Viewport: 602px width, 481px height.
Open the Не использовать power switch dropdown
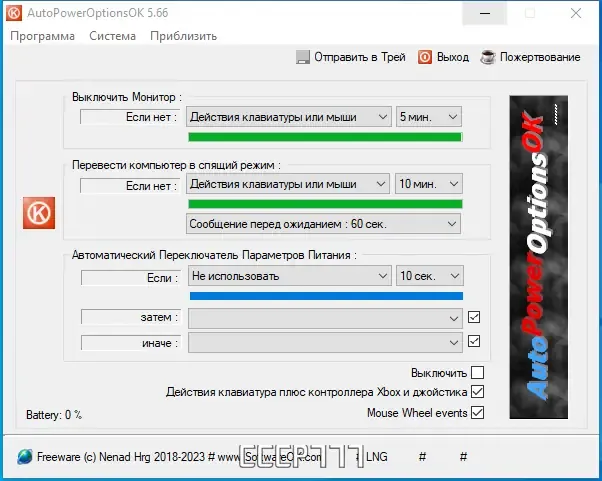click(289, 276)
